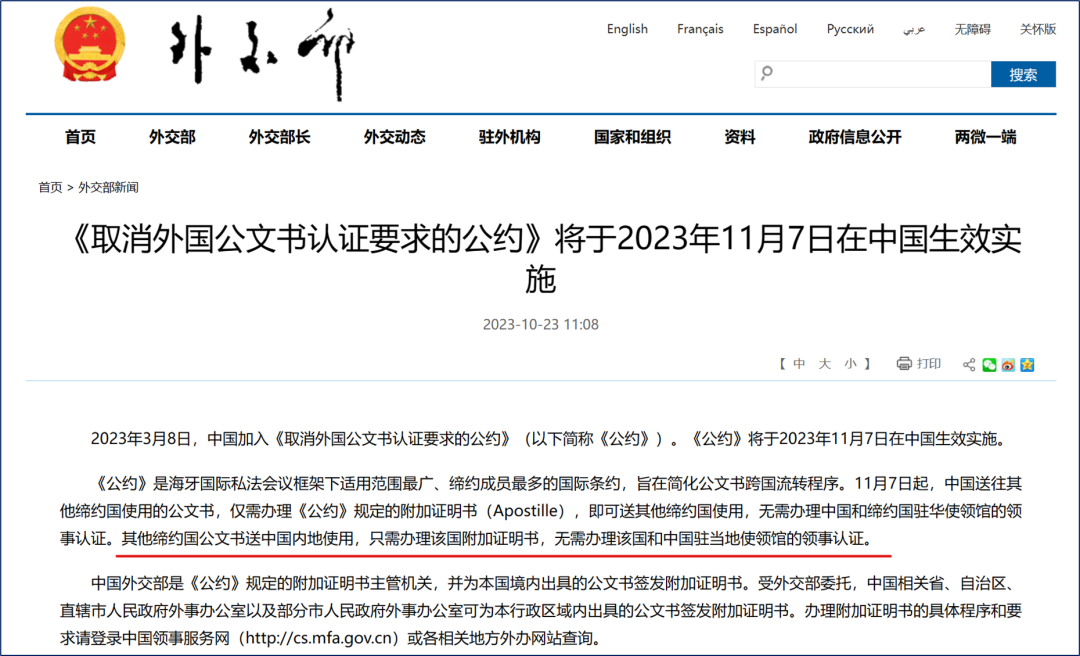Click the print article icon
This screenshot has height=656, width=1080.
pos(904,365)
